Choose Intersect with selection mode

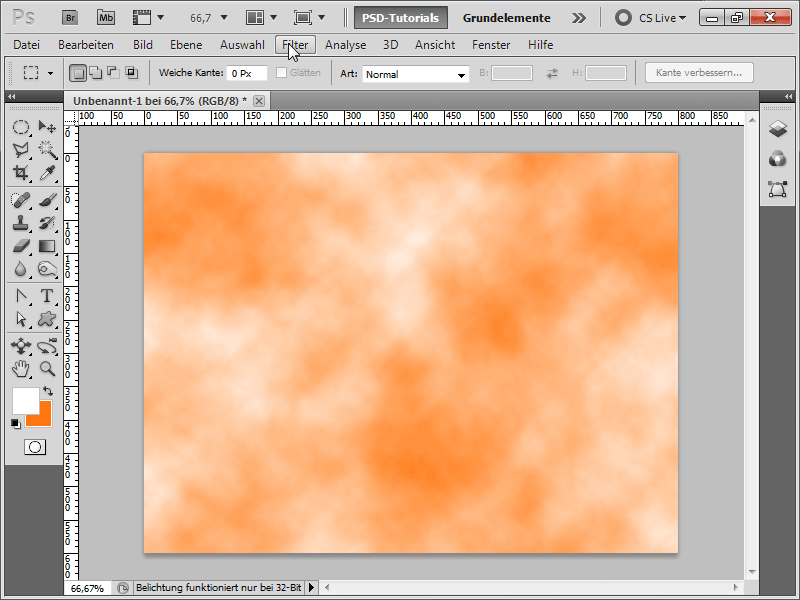click(132, 73)
